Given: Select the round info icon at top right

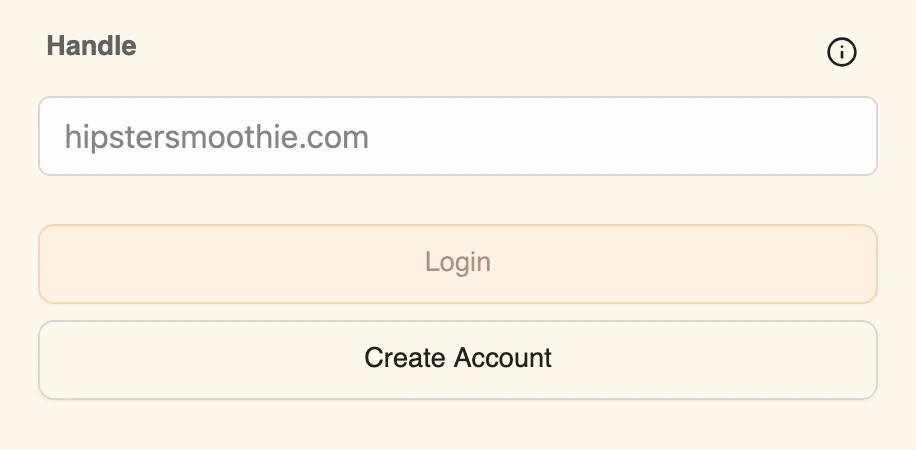Looking at the screenshot, I should (842, 52).
